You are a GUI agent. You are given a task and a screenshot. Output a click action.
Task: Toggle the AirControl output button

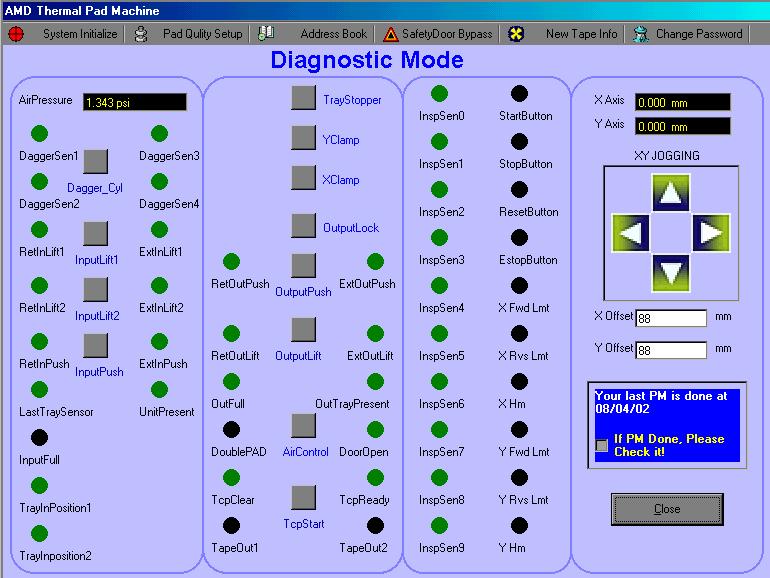tap(303, 426)
